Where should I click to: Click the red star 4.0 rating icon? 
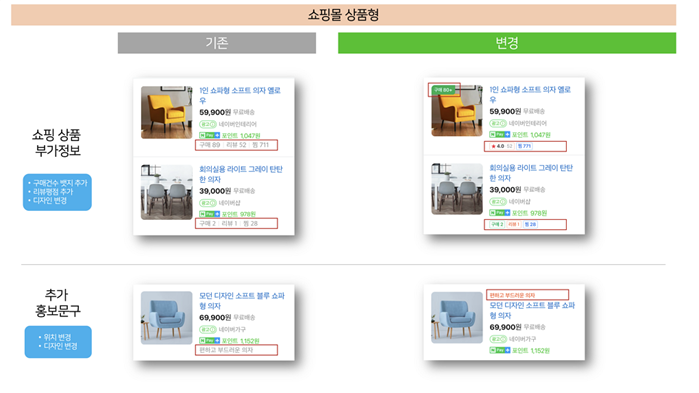click(x=493, y=146)
